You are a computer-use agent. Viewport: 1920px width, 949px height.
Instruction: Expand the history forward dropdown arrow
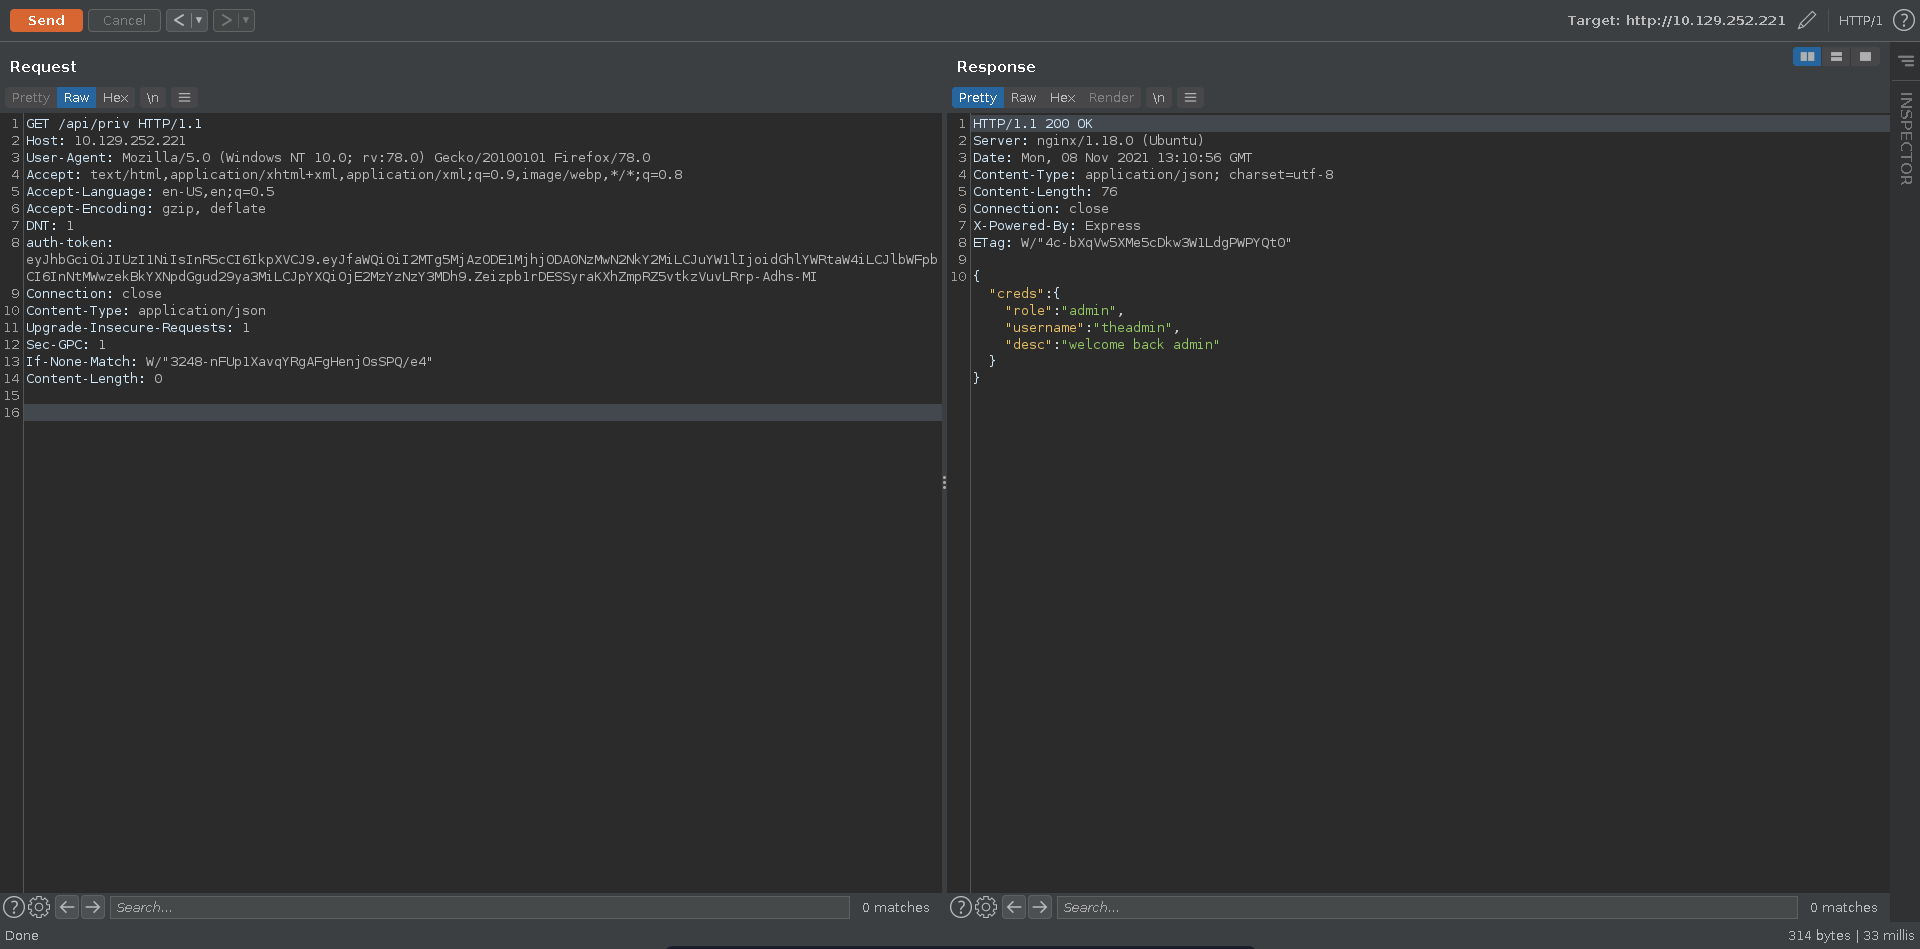(x=246, y=20)
